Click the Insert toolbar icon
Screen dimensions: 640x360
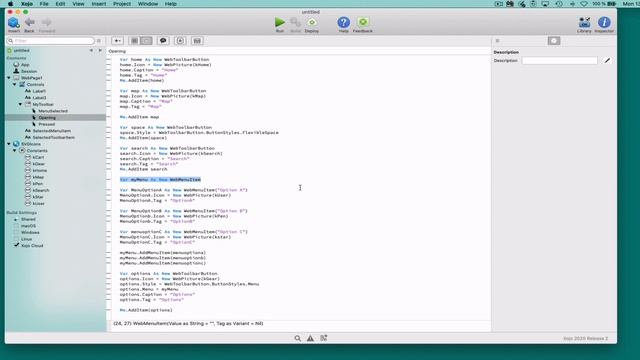(13, 24)
